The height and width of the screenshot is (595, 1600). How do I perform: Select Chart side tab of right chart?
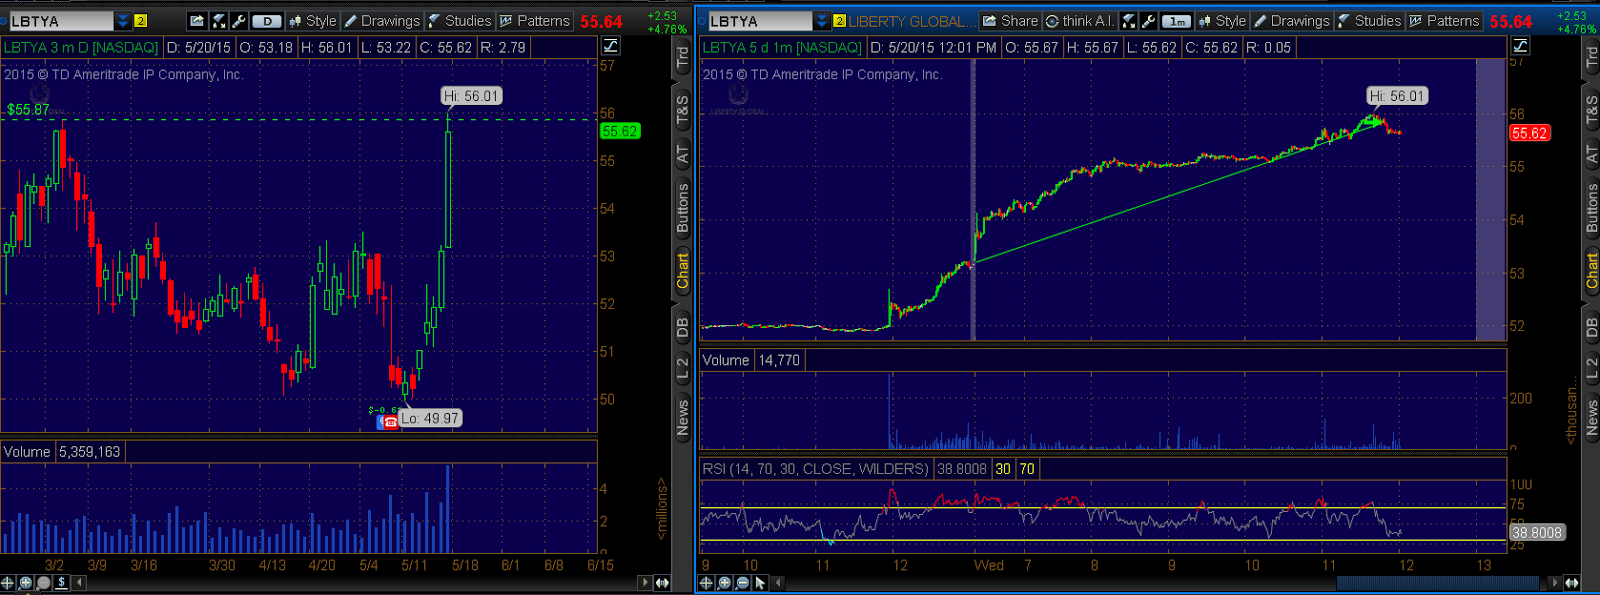[1592, 271]
